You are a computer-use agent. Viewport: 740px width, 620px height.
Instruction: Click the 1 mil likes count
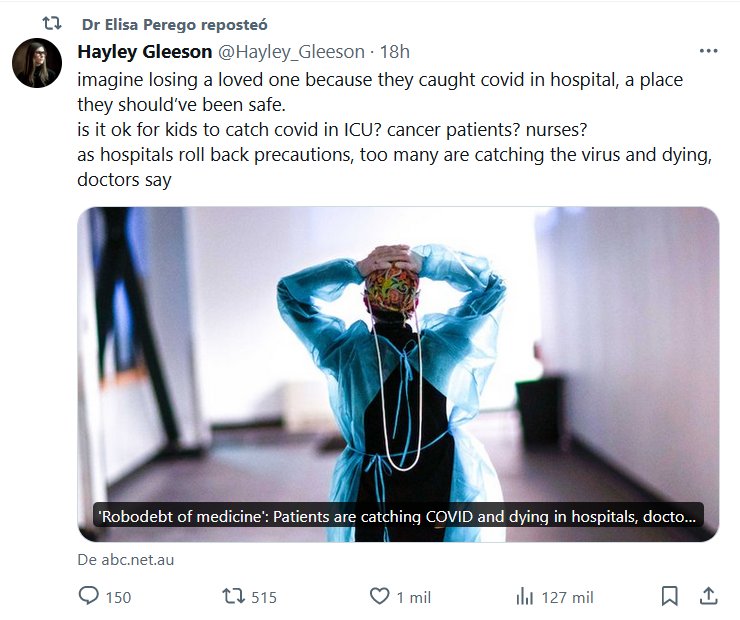[414, 597]
